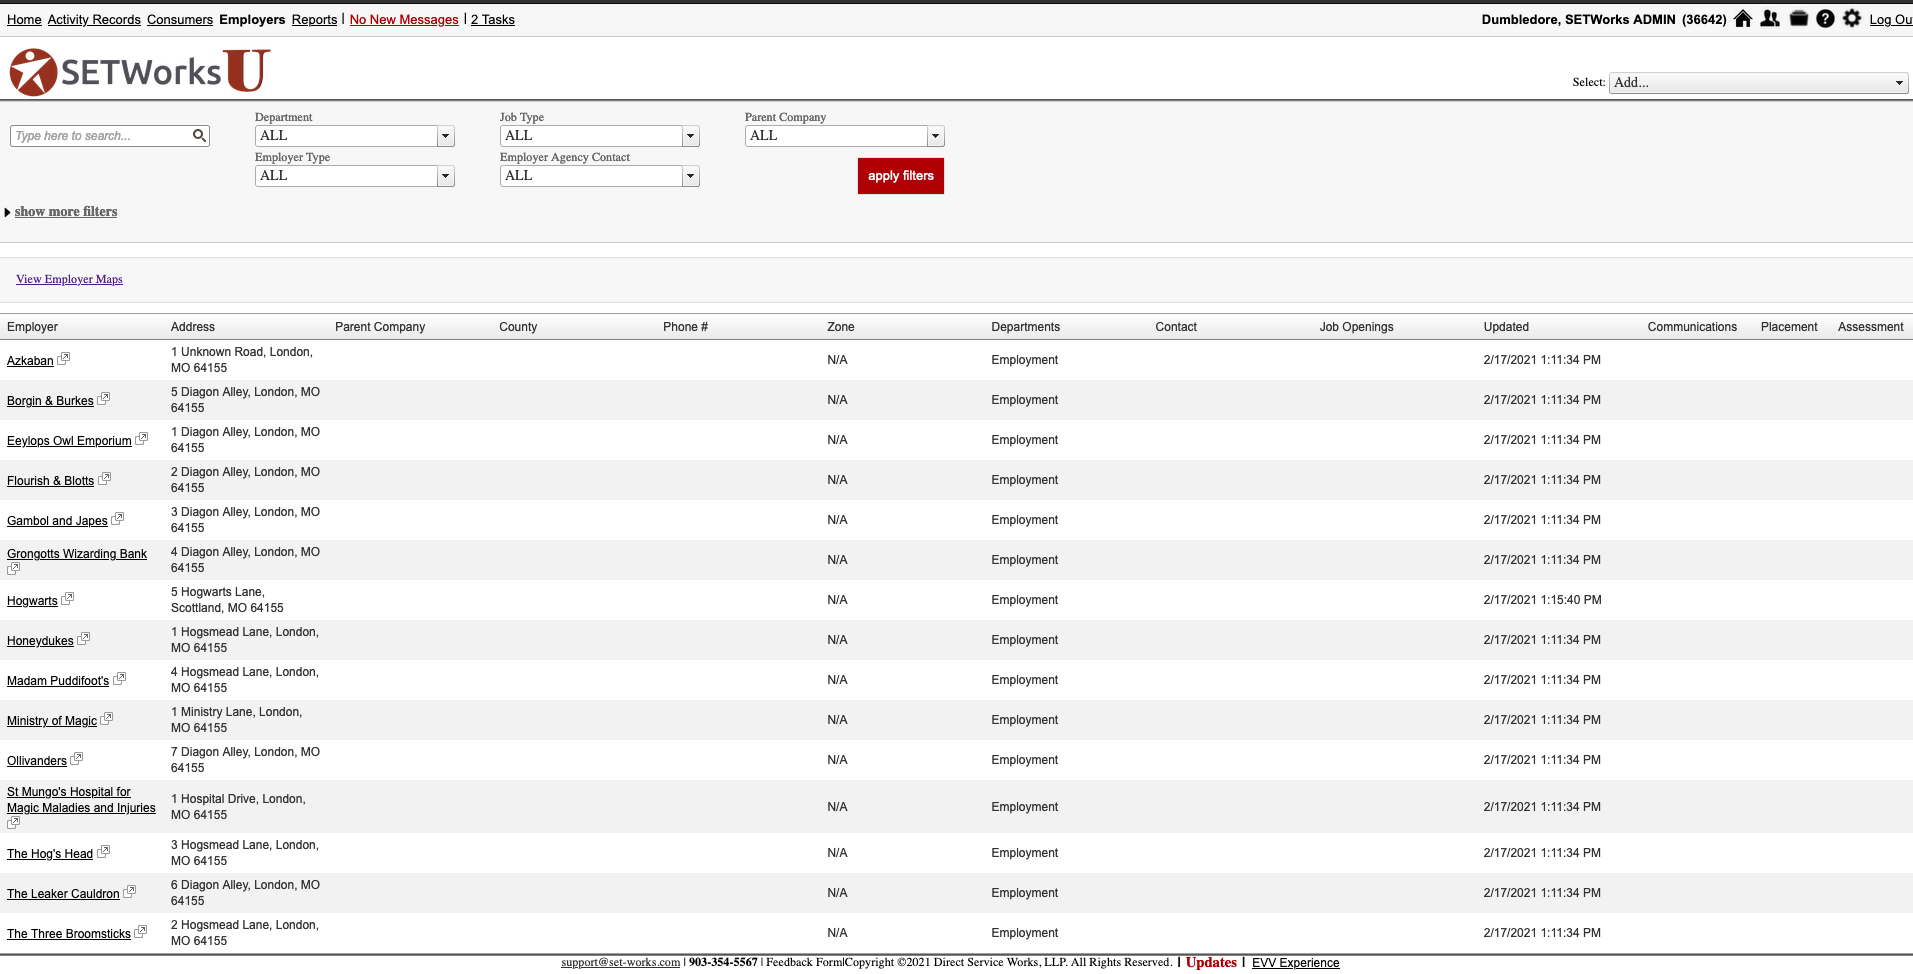Screen dimensions: 1913x974
Task: Click the SETWorks U logo
Action: [139, 71]
